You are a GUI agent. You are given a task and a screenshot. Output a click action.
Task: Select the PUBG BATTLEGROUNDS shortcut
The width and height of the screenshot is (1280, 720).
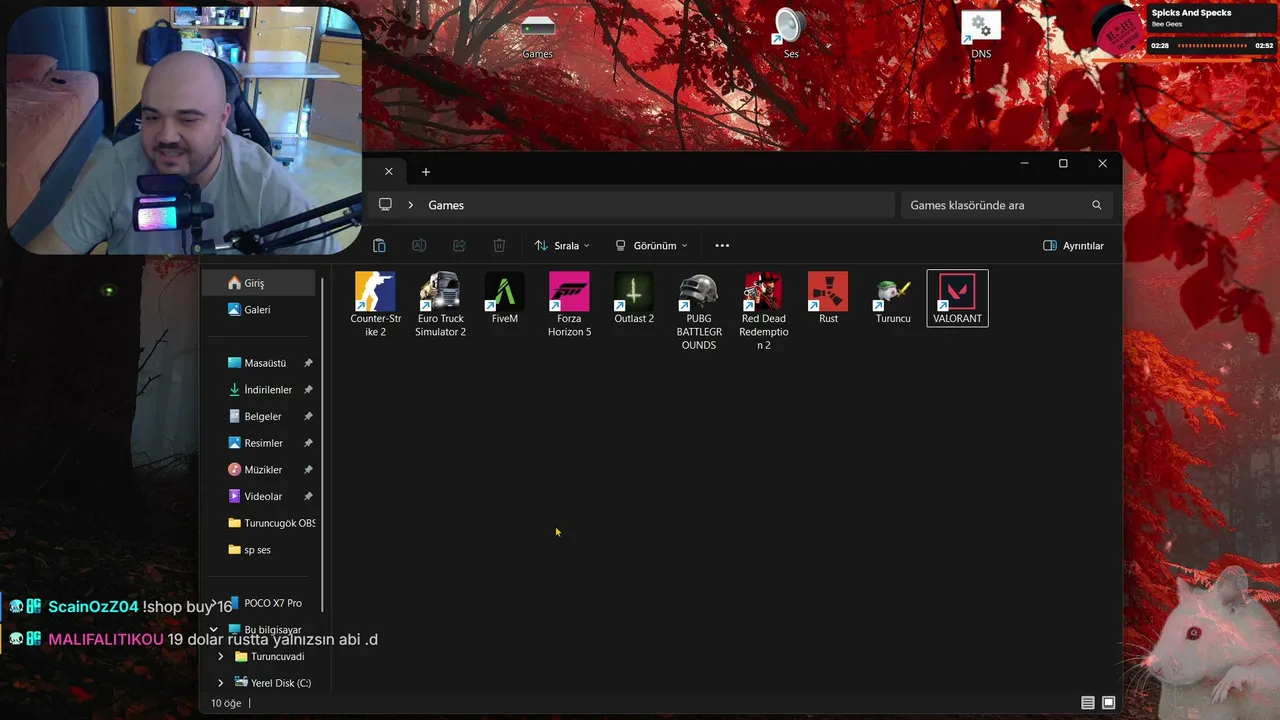coord(699,311)
